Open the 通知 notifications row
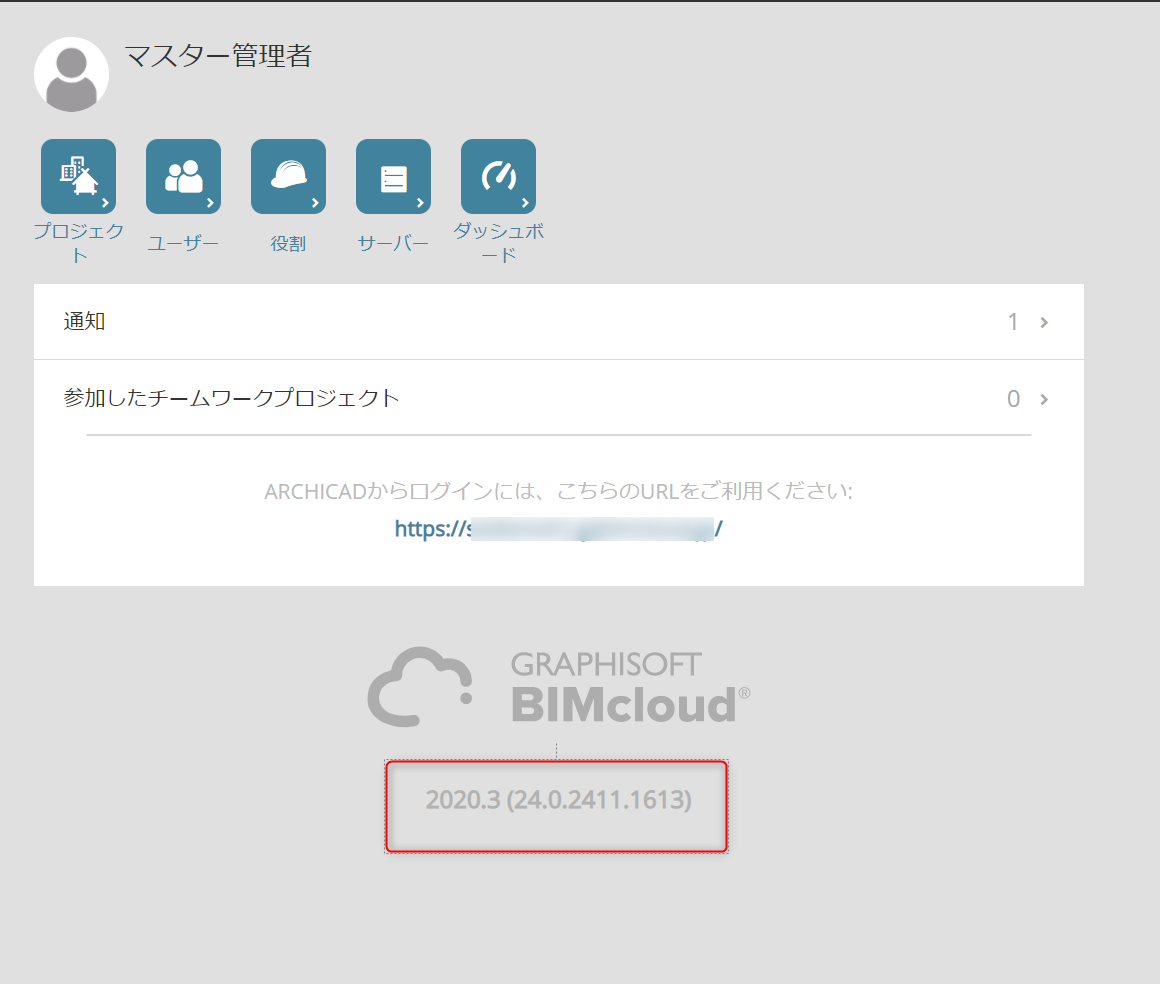The height and width of the screenshot is (984, 1160). pos(559,322)
